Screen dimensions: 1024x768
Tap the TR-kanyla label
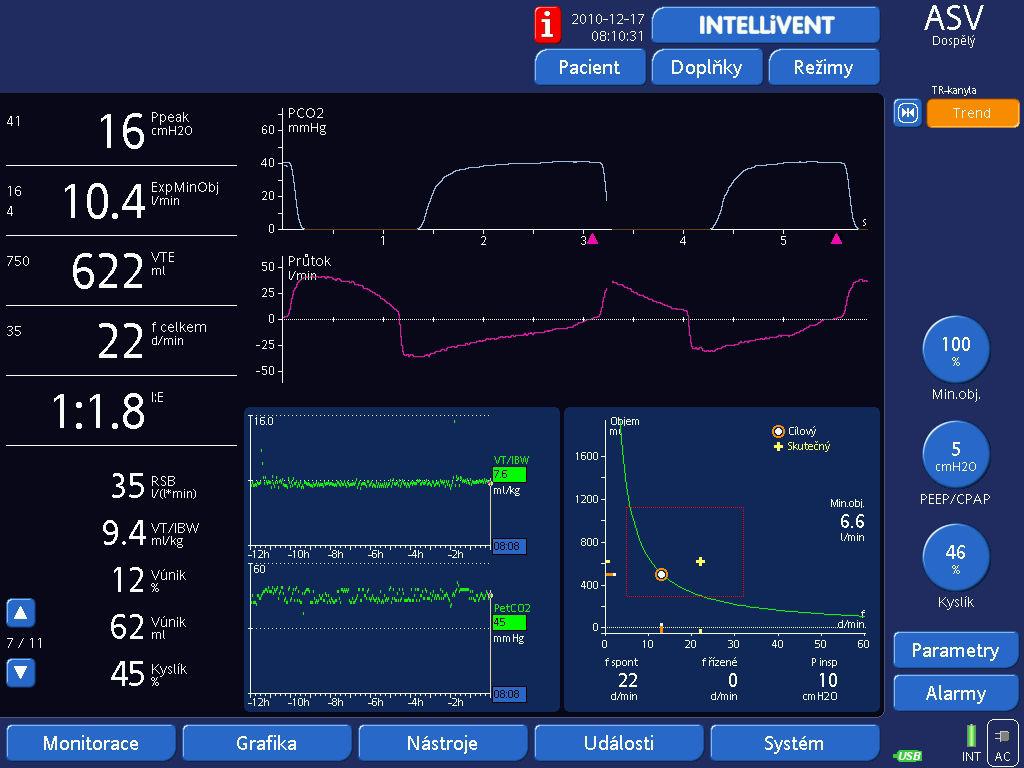[x=953, y=90]
